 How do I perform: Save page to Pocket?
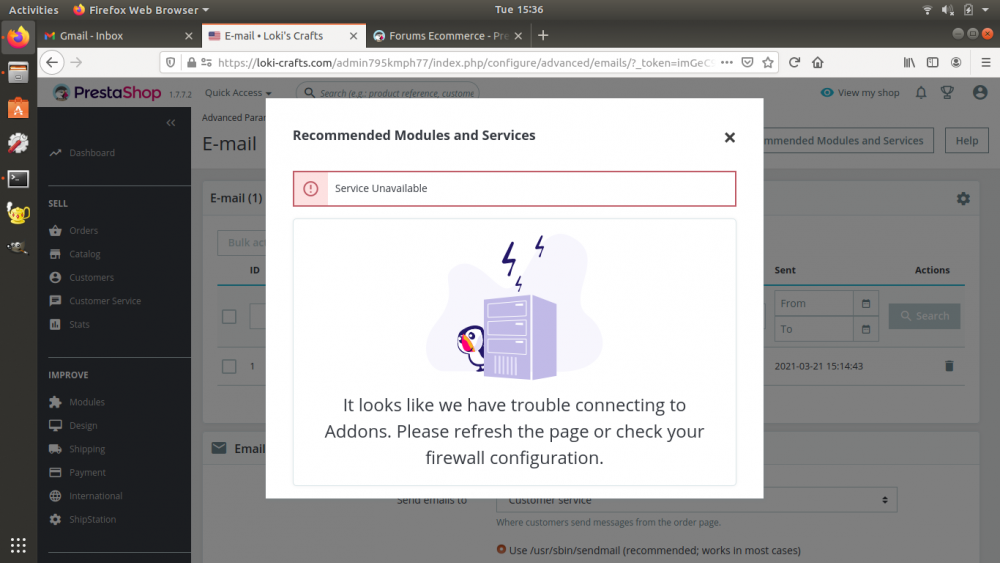747,62
